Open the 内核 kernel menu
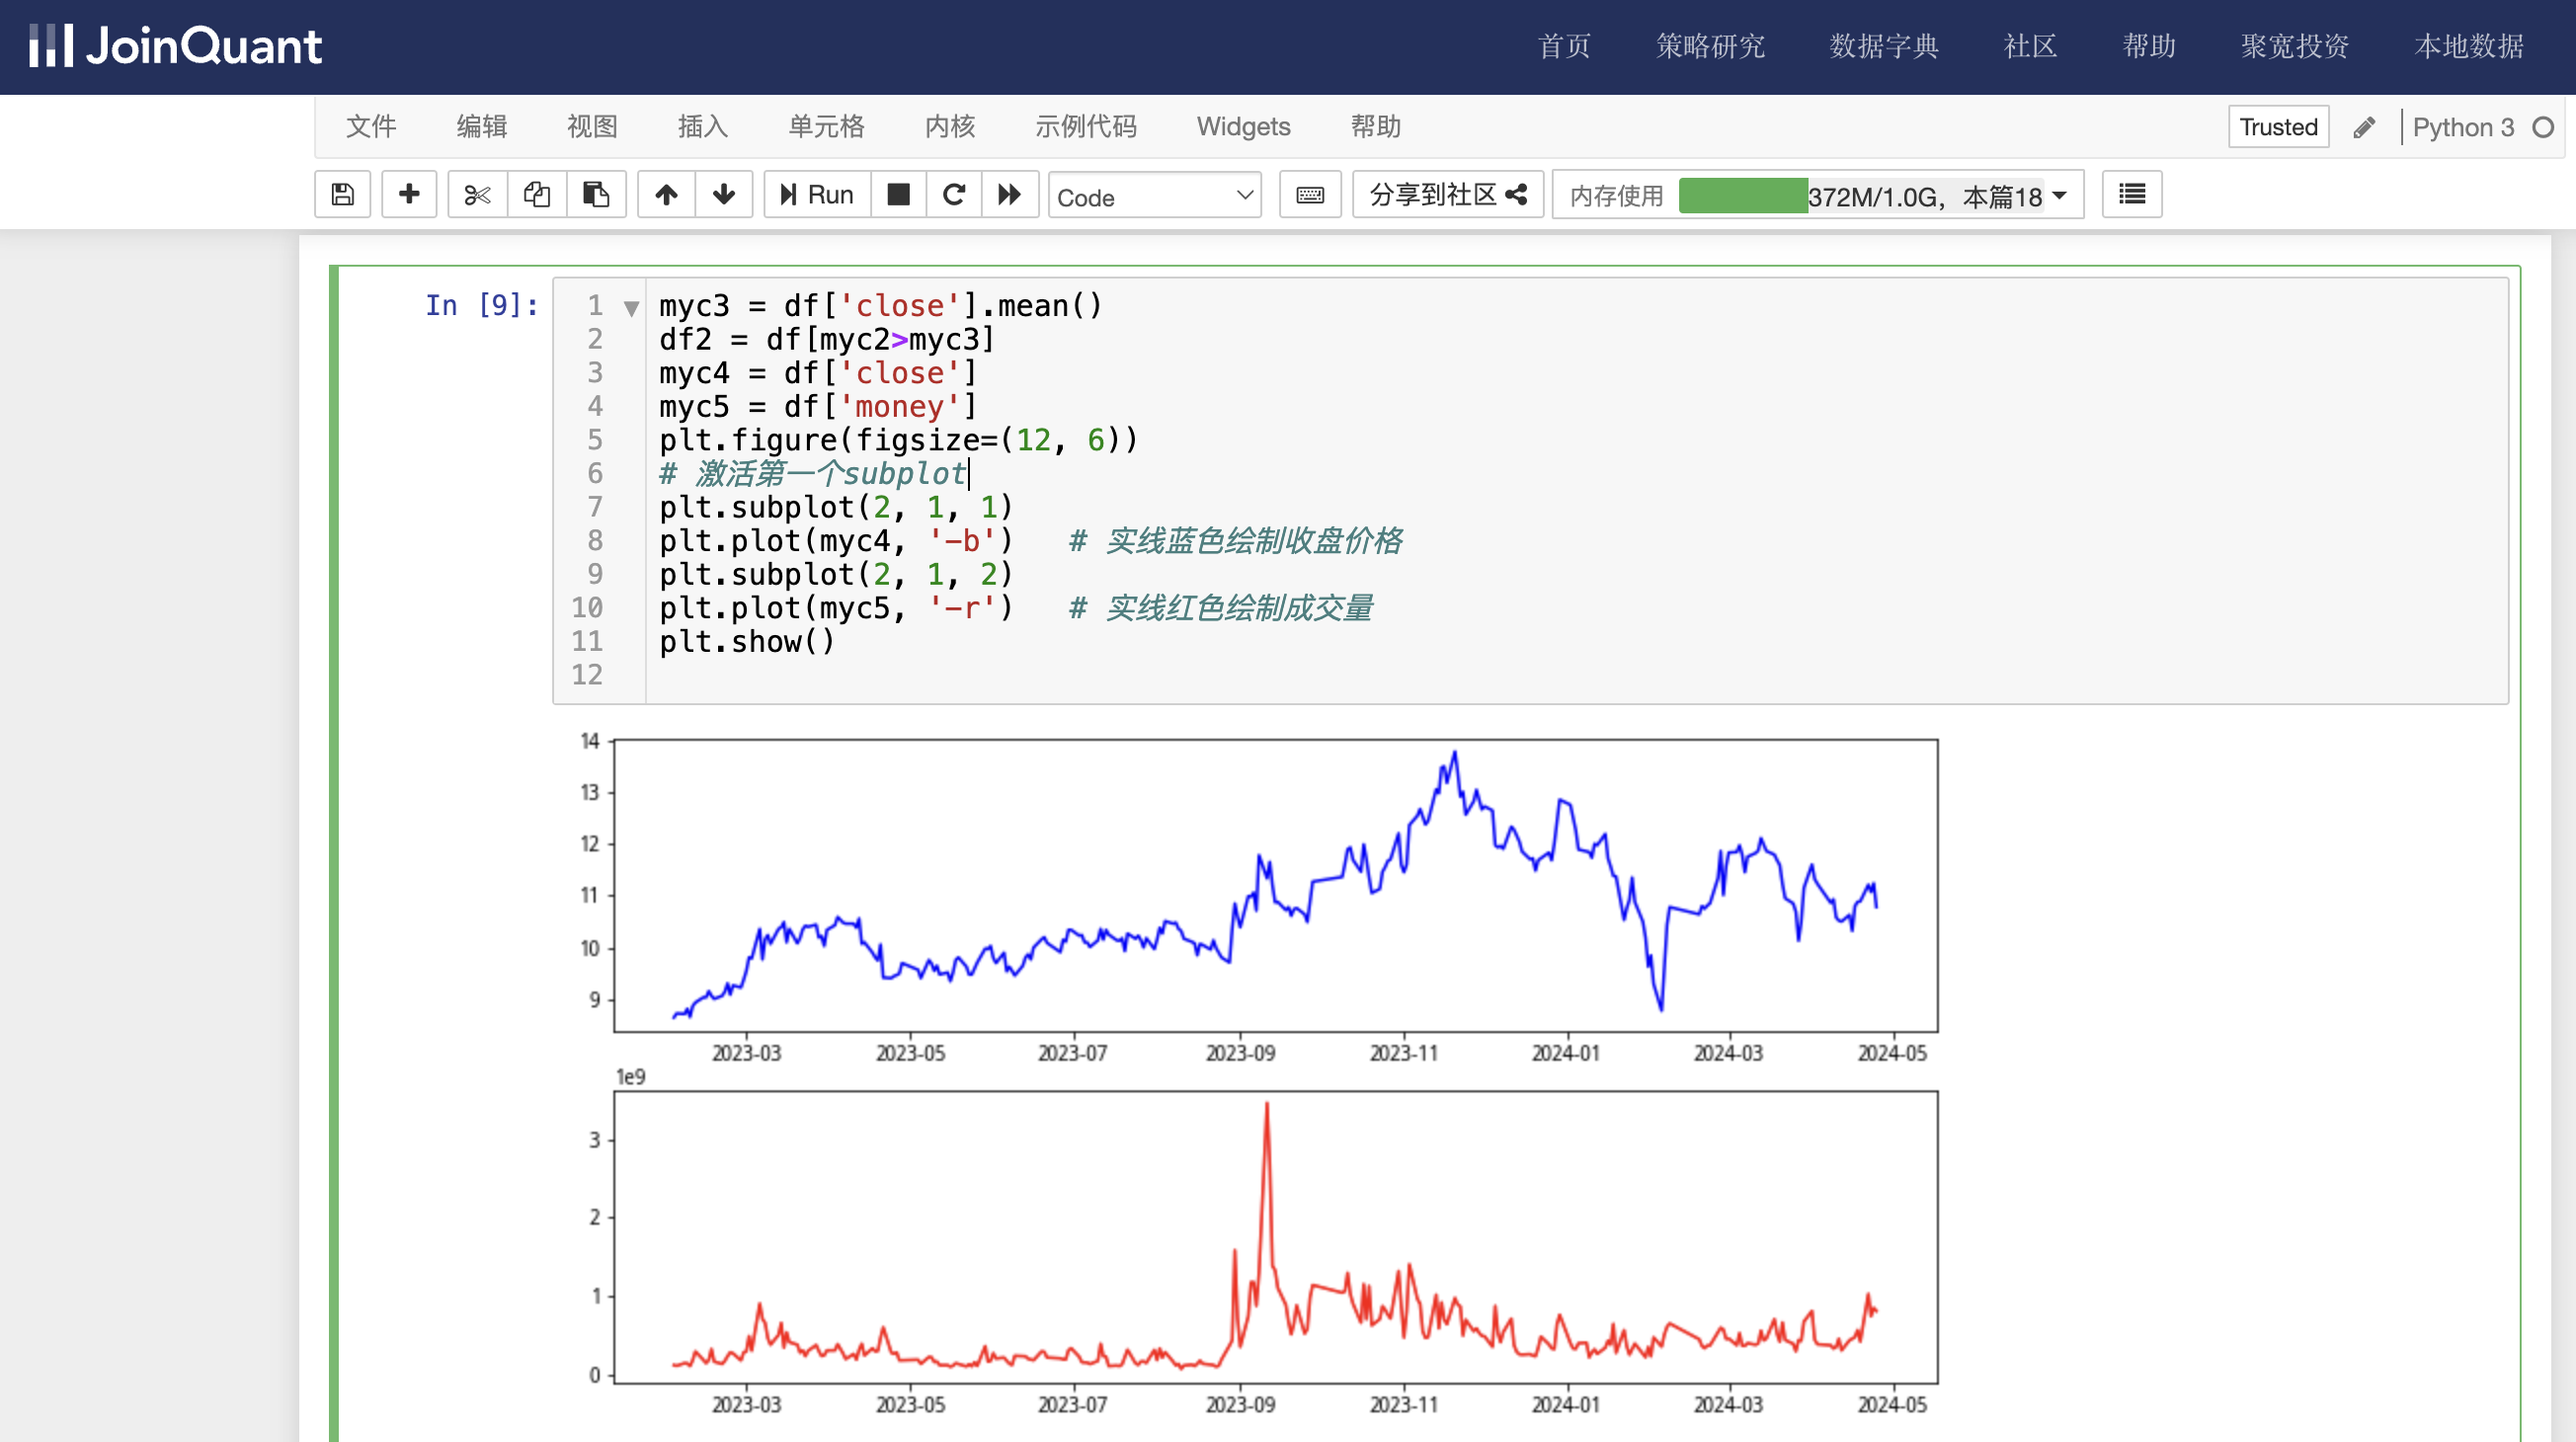This screenshot has width=2576, height=1442. point(949,127)
